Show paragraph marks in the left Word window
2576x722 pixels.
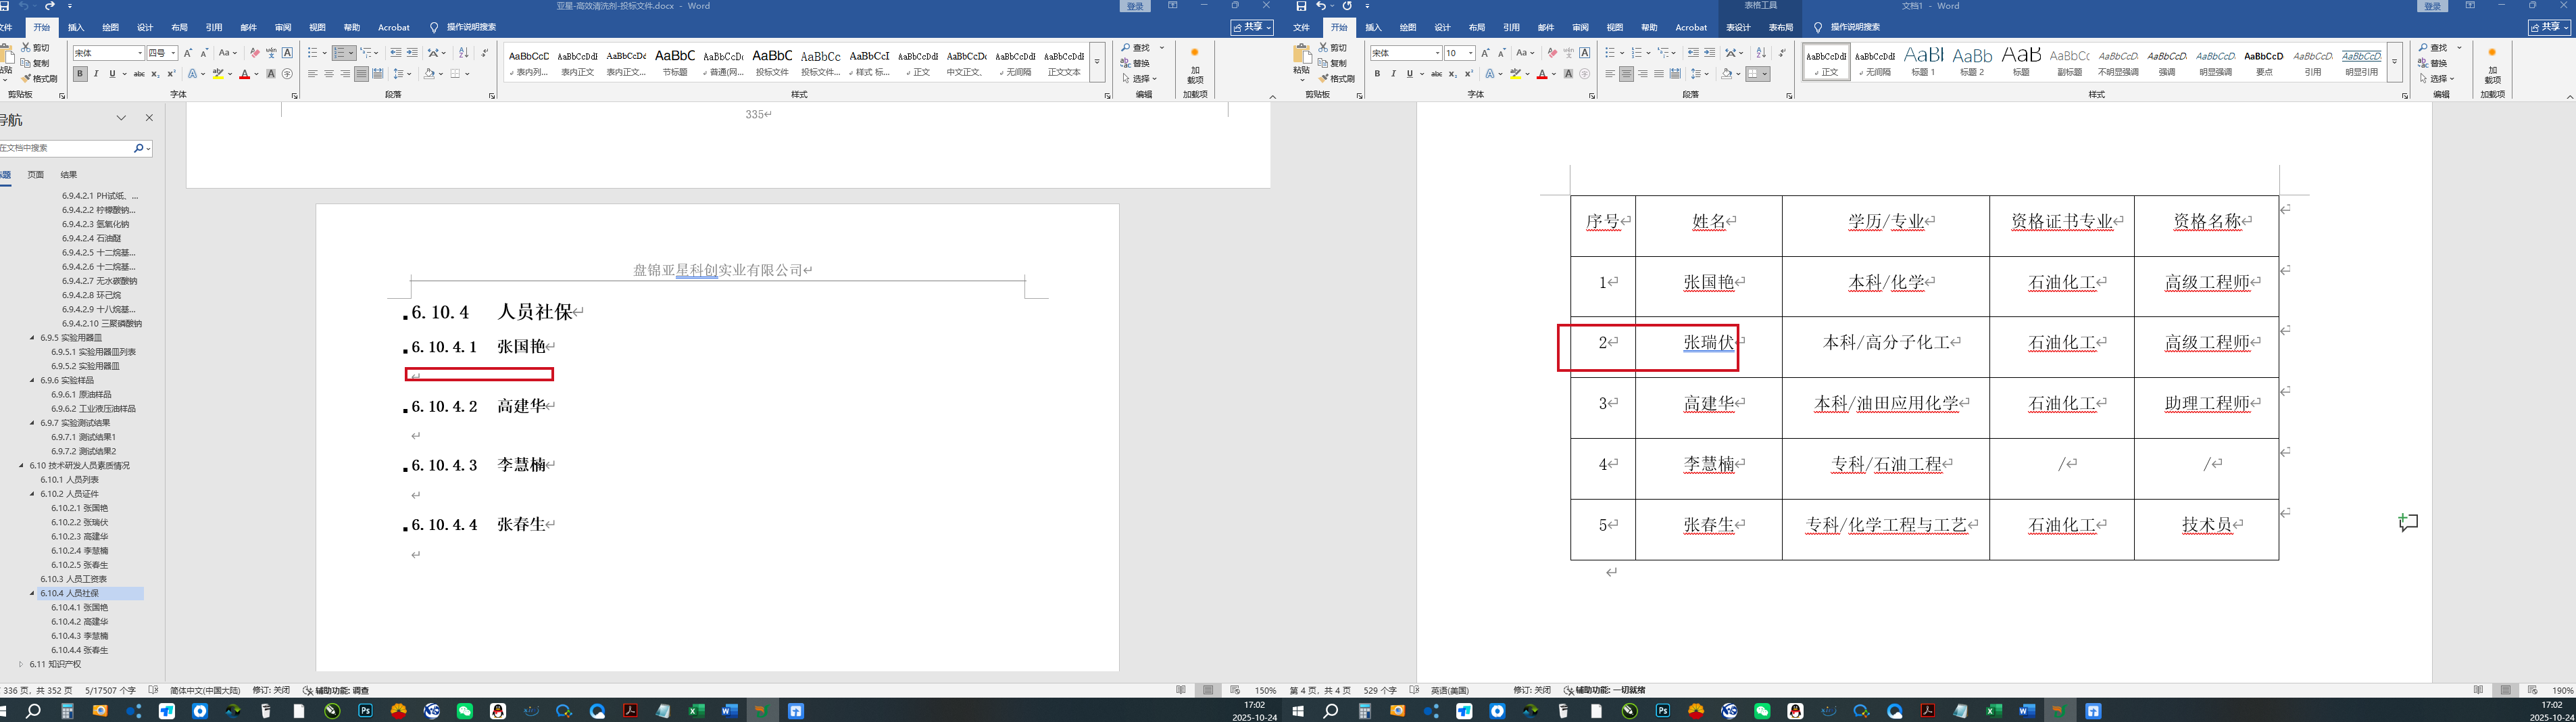(485, 53)
